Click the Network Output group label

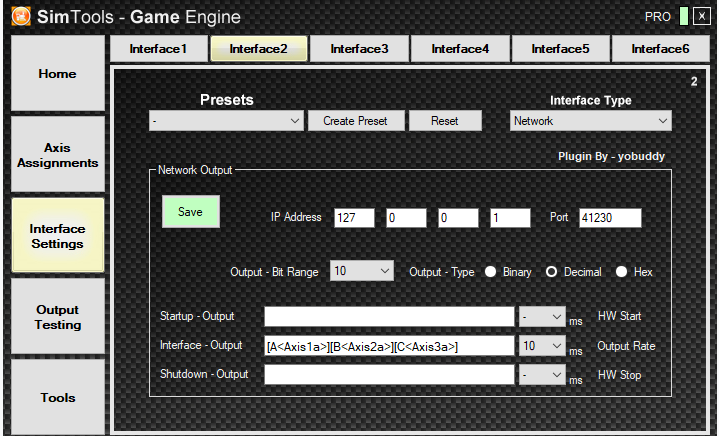click(195, 170)
